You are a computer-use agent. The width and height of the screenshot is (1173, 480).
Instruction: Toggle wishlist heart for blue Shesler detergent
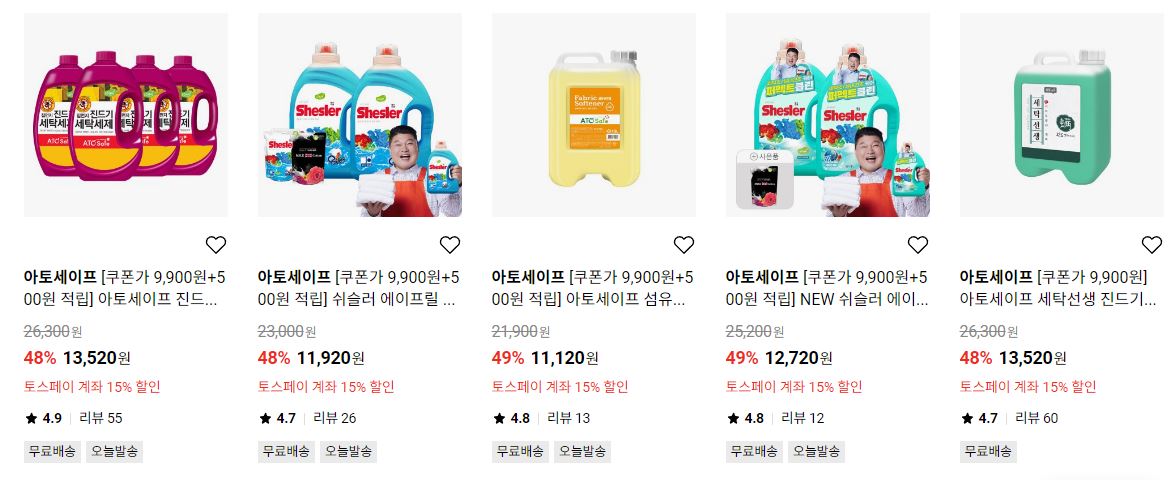pyautogui.click(x=450, y=244)
